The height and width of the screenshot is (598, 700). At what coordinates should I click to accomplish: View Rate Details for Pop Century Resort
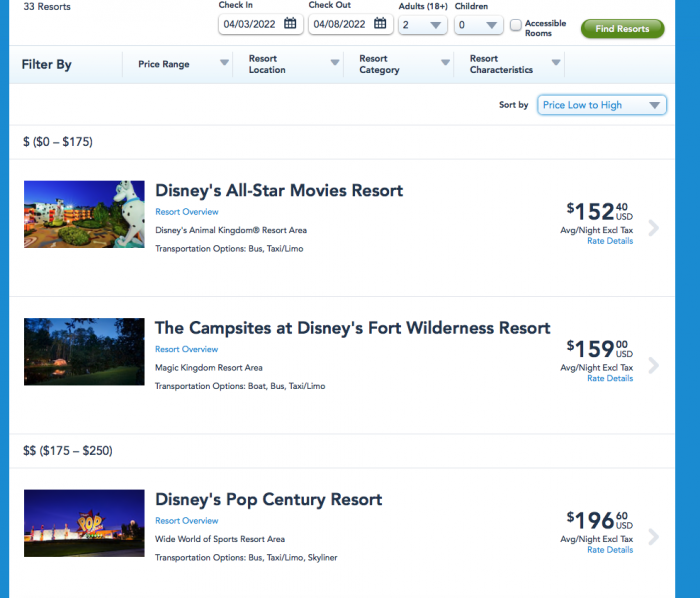coord(610,550)
